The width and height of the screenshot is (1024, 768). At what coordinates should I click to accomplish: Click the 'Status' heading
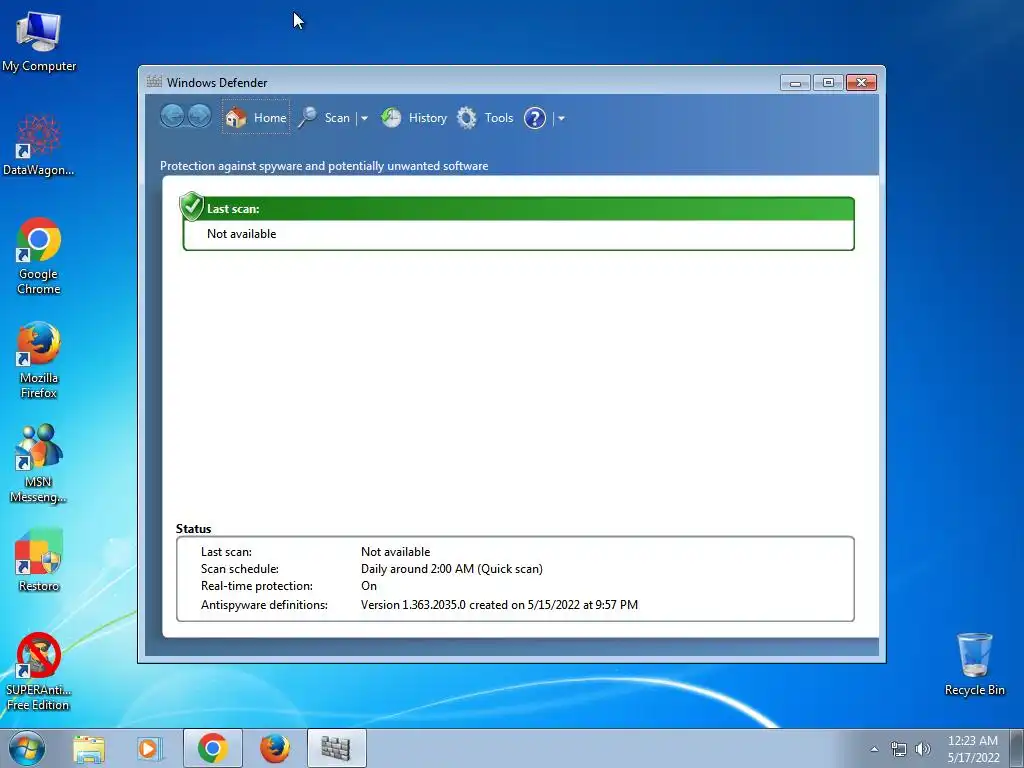(193, 529)
